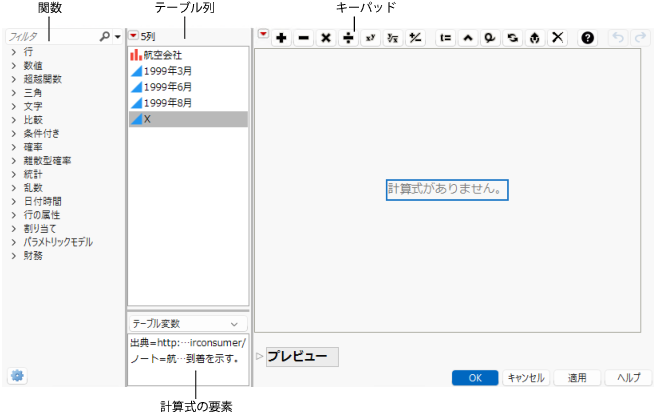Screen dimensions: 656x415
Task: Click the redo arrow icon
Action: (x=640, y=38)
